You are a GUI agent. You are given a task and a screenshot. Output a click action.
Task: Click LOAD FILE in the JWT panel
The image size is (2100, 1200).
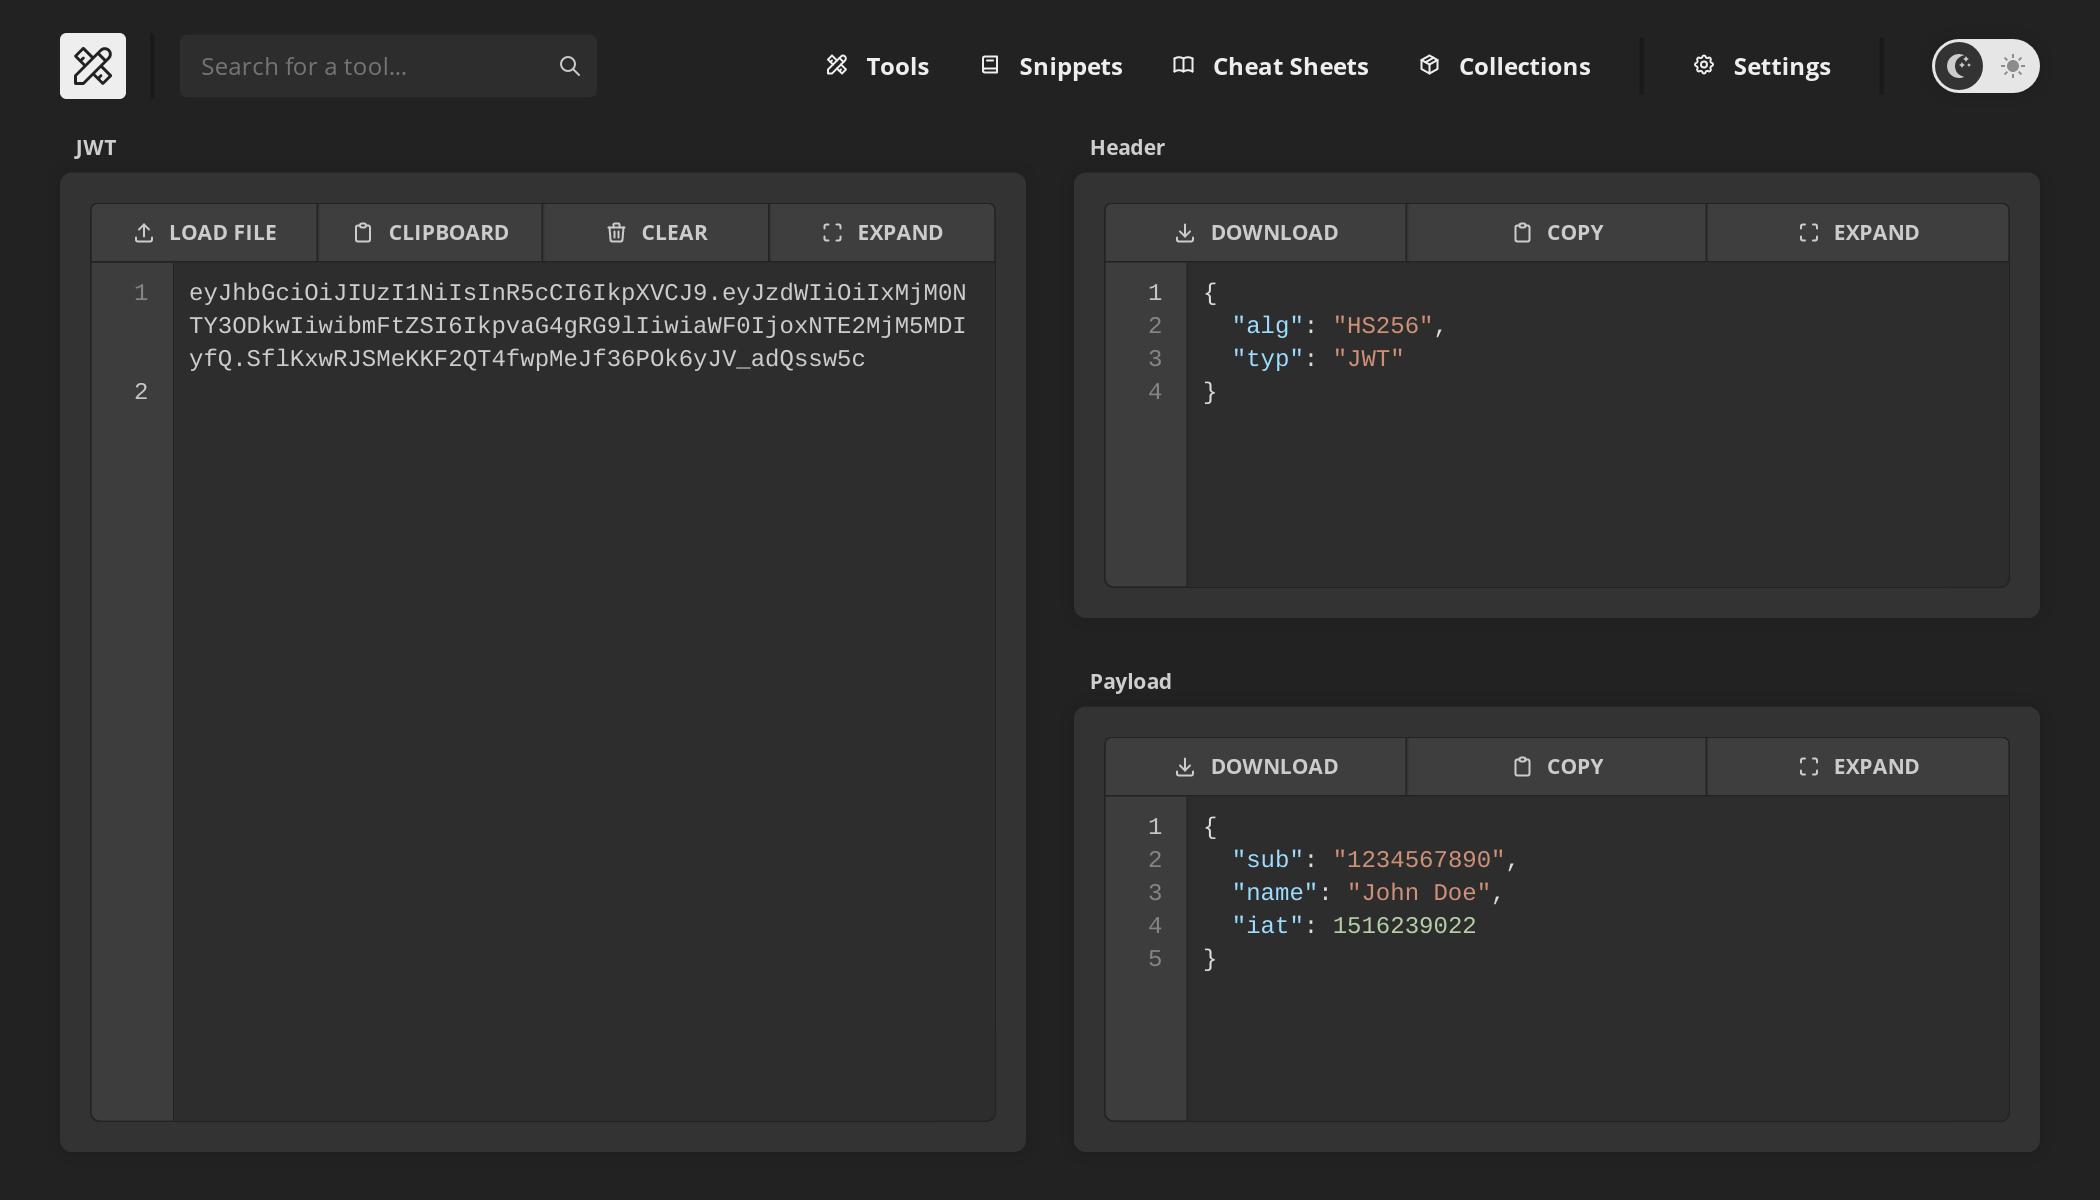(204, 233)
